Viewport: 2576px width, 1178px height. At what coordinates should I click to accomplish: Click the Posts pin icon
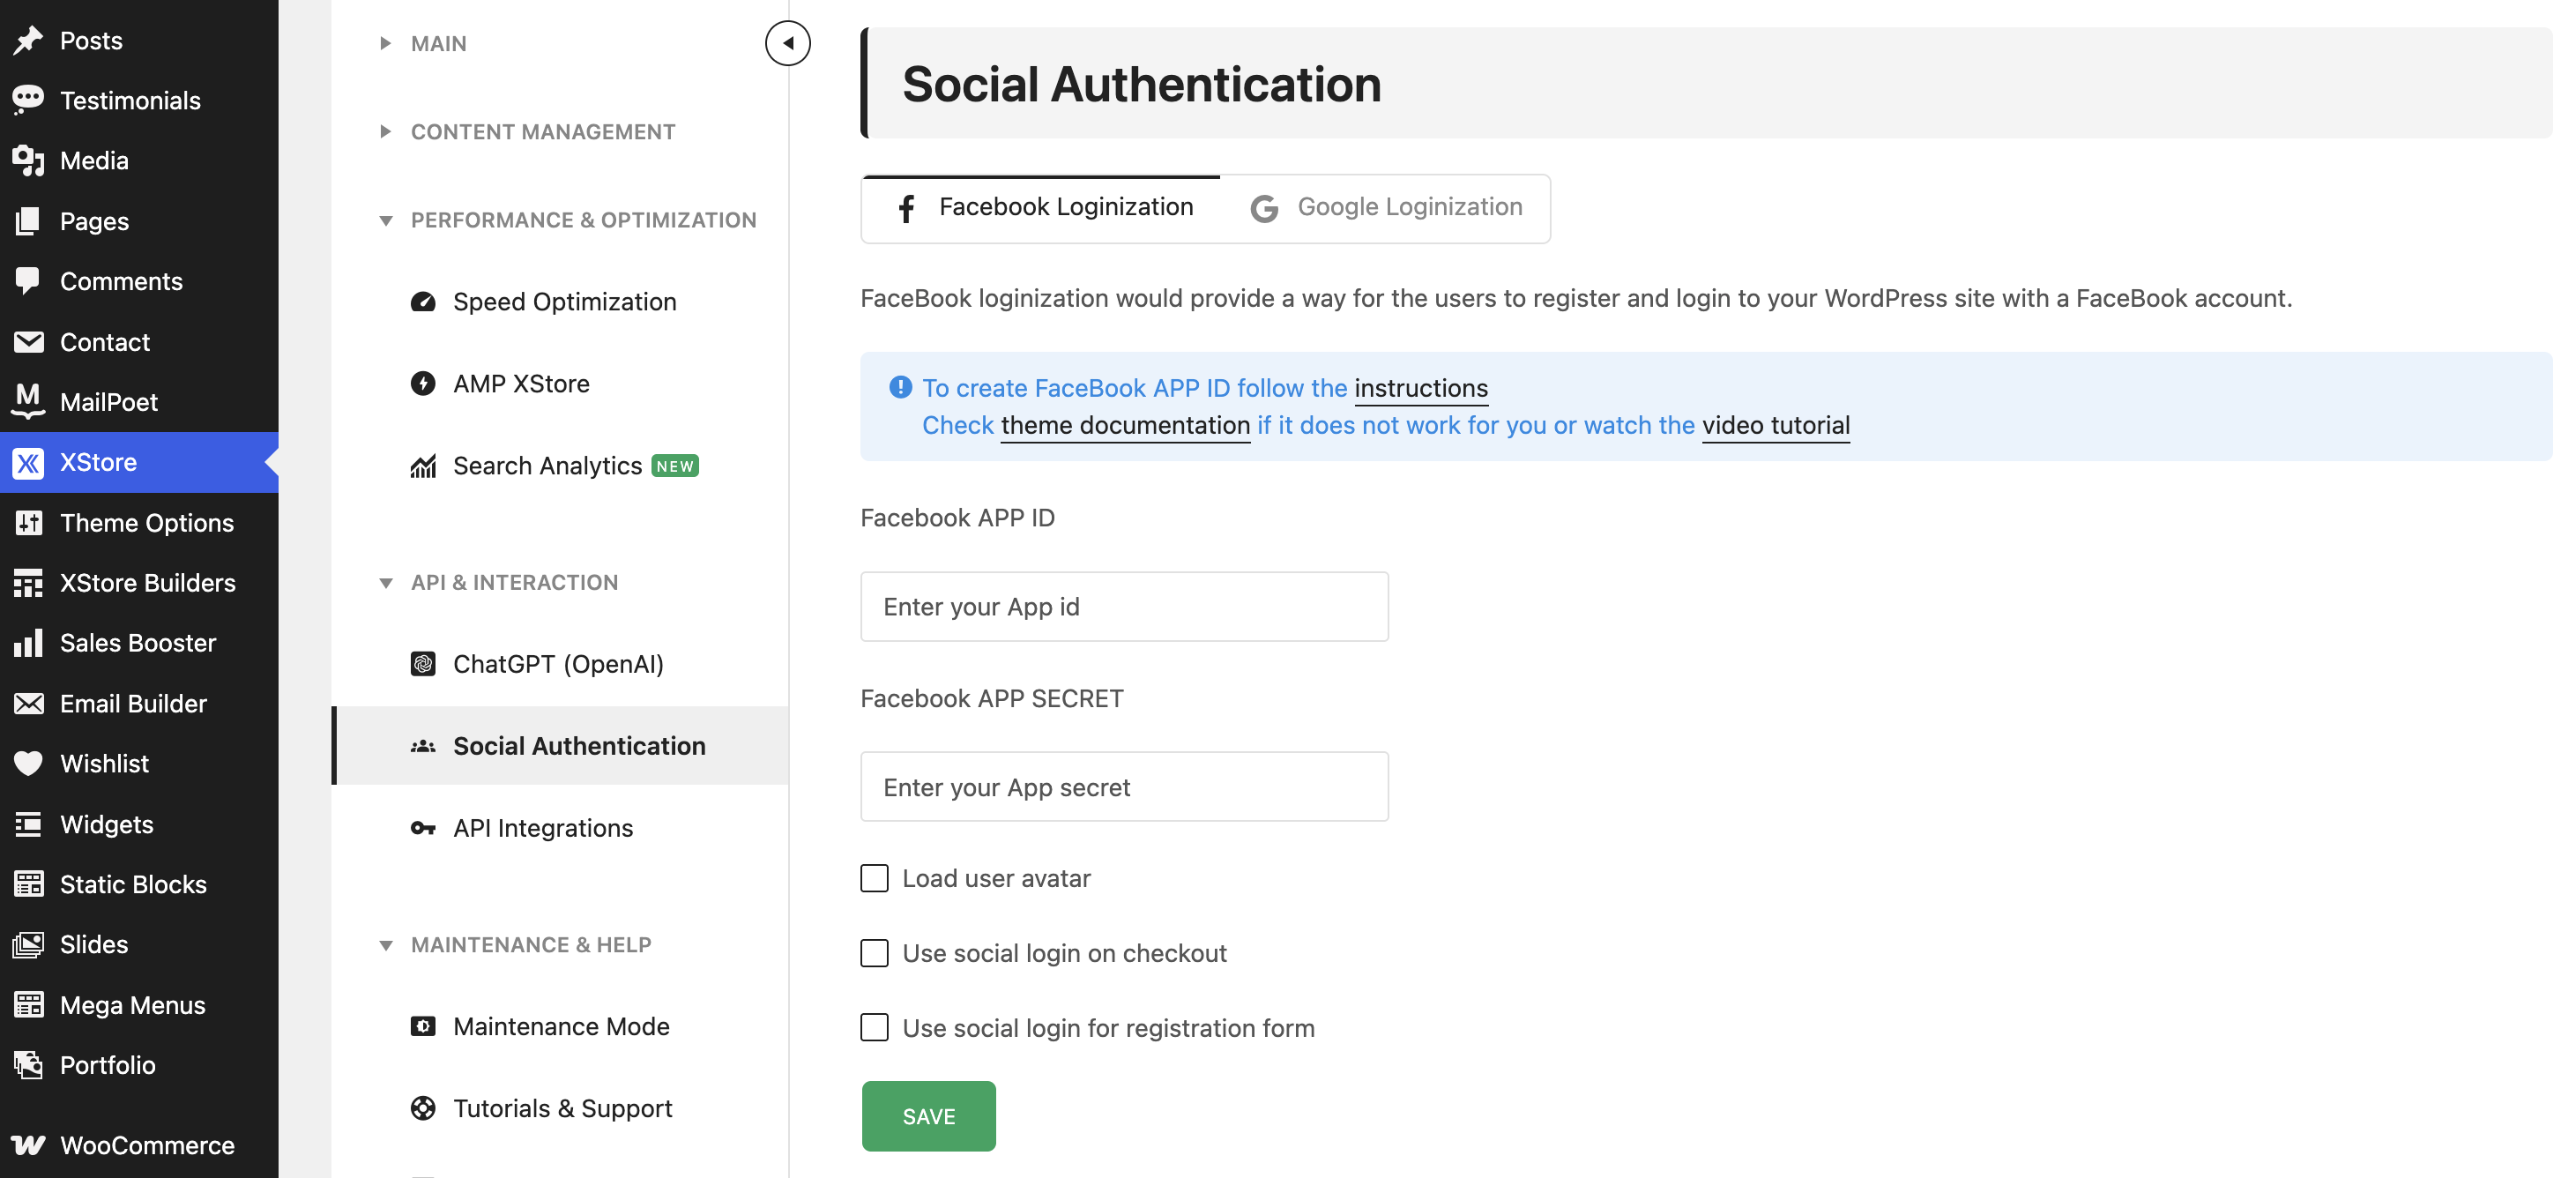pos(28,40)
